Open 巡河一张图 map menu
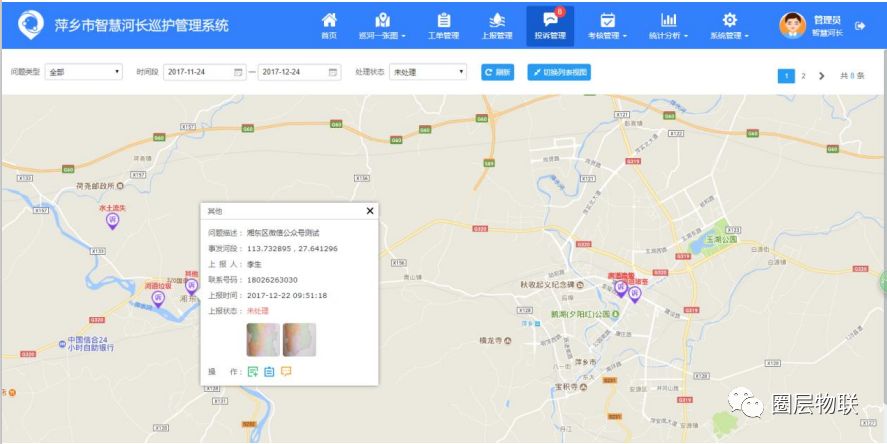The height and width of the screenshot is (444, 887). pyautogui.click(x=382, y=26)
